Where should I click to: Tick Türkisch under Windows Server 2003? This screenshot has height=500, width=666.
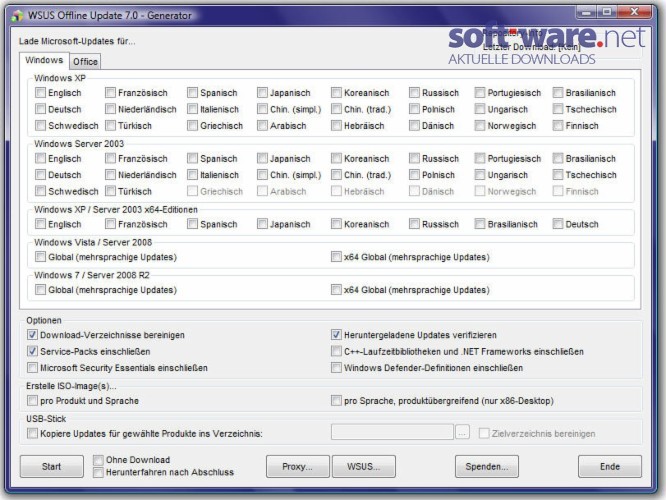click(x=110, y=191)
